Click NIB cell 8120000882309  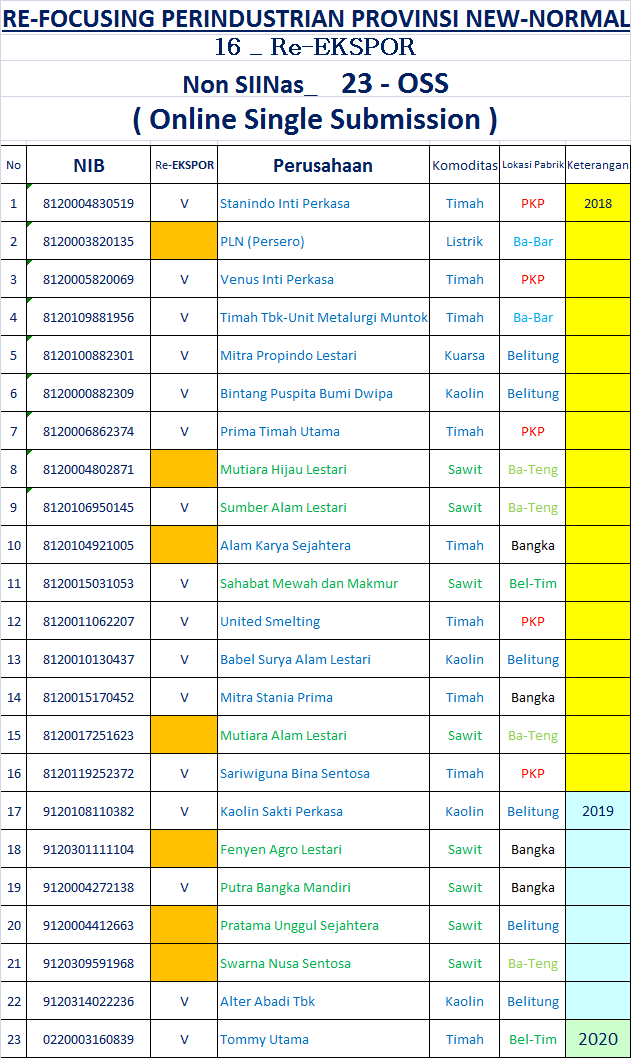pyautogui.click(x=88, y=393)
